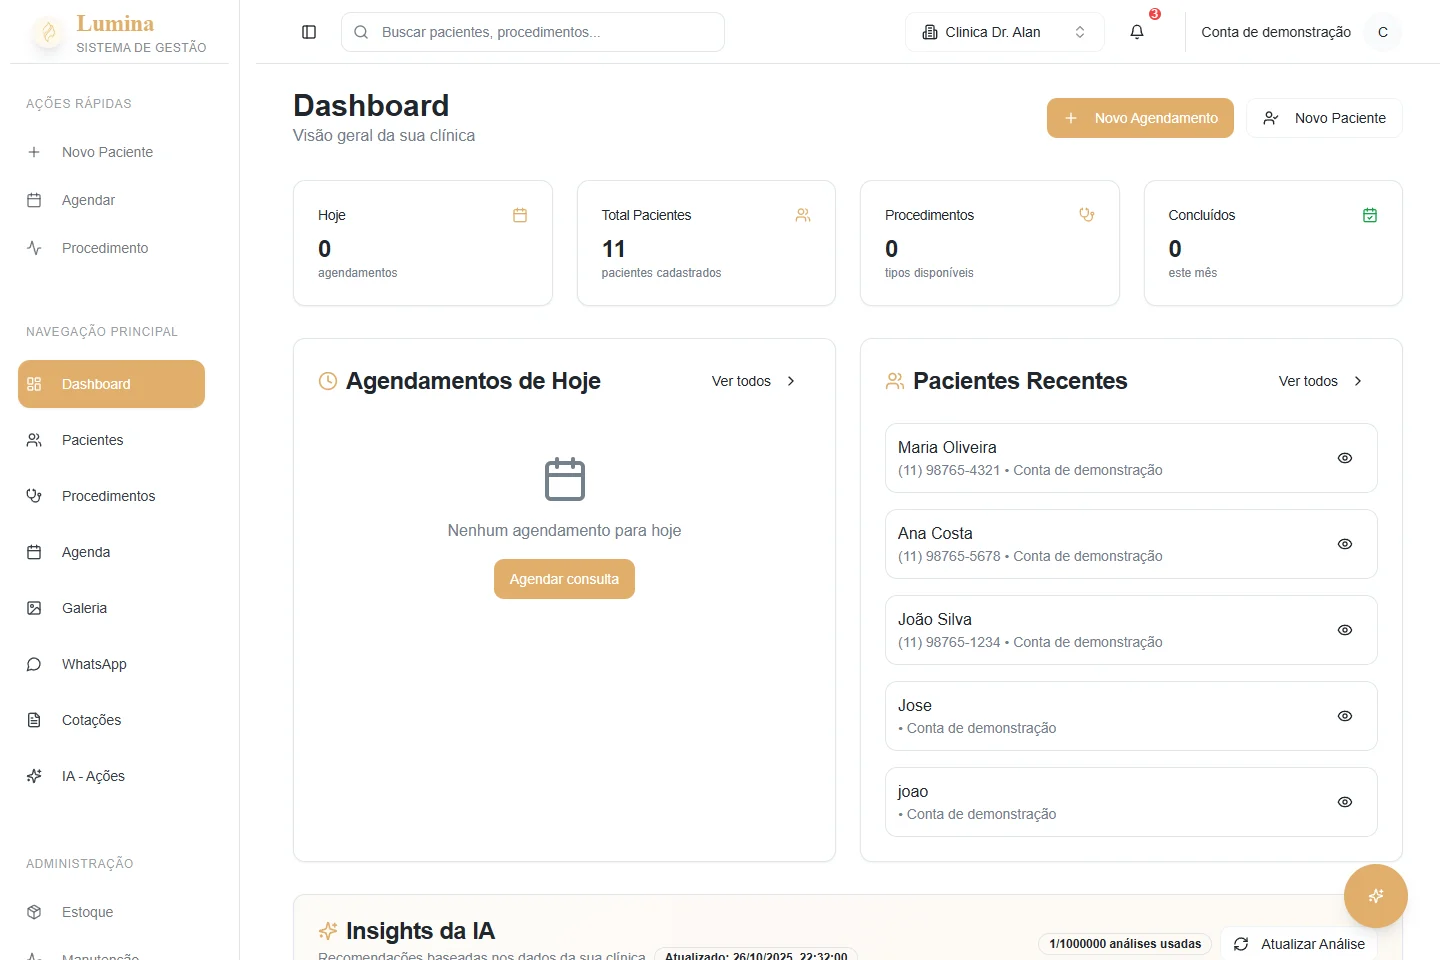Click the plus icon next to Novo Paciente in sidebar
This screenshot has height=960, width=1440.
[x=34, y=152]
